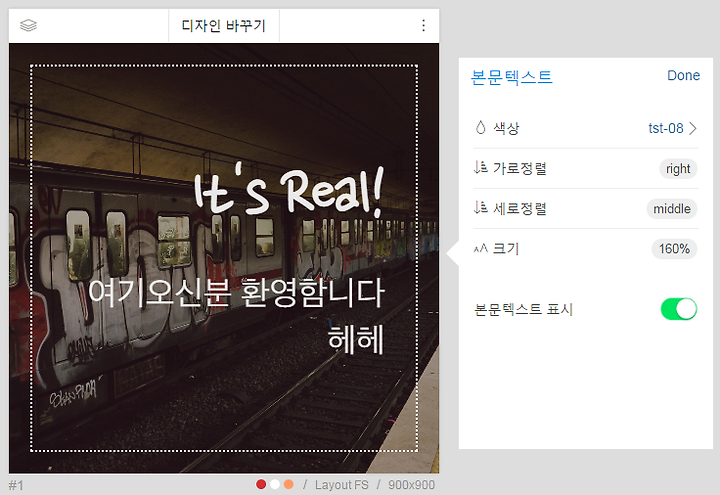Select the red color dot
Screen dimensions: 720x495
point(261,484)
